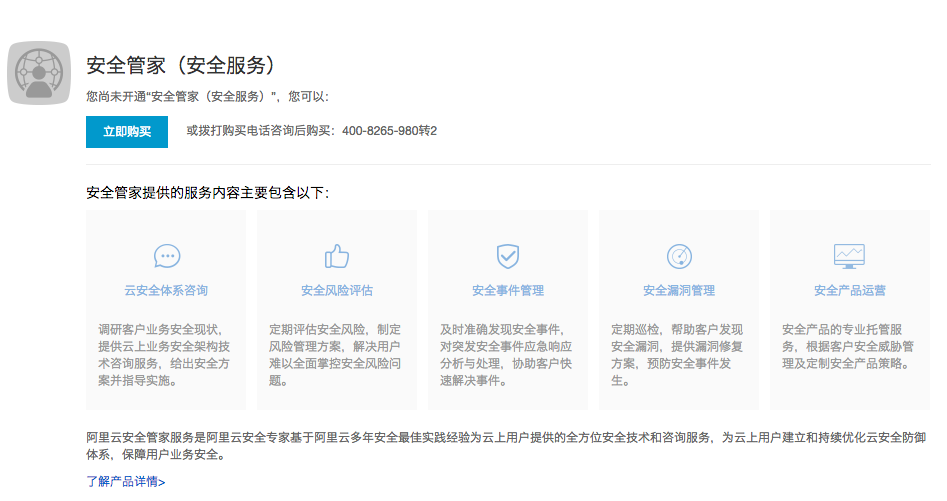This screenshot has width=947, height=501.
Task: Click the 安全管家 globe-person logo icon
Action: pyautogui.click(x=39, y=72)
